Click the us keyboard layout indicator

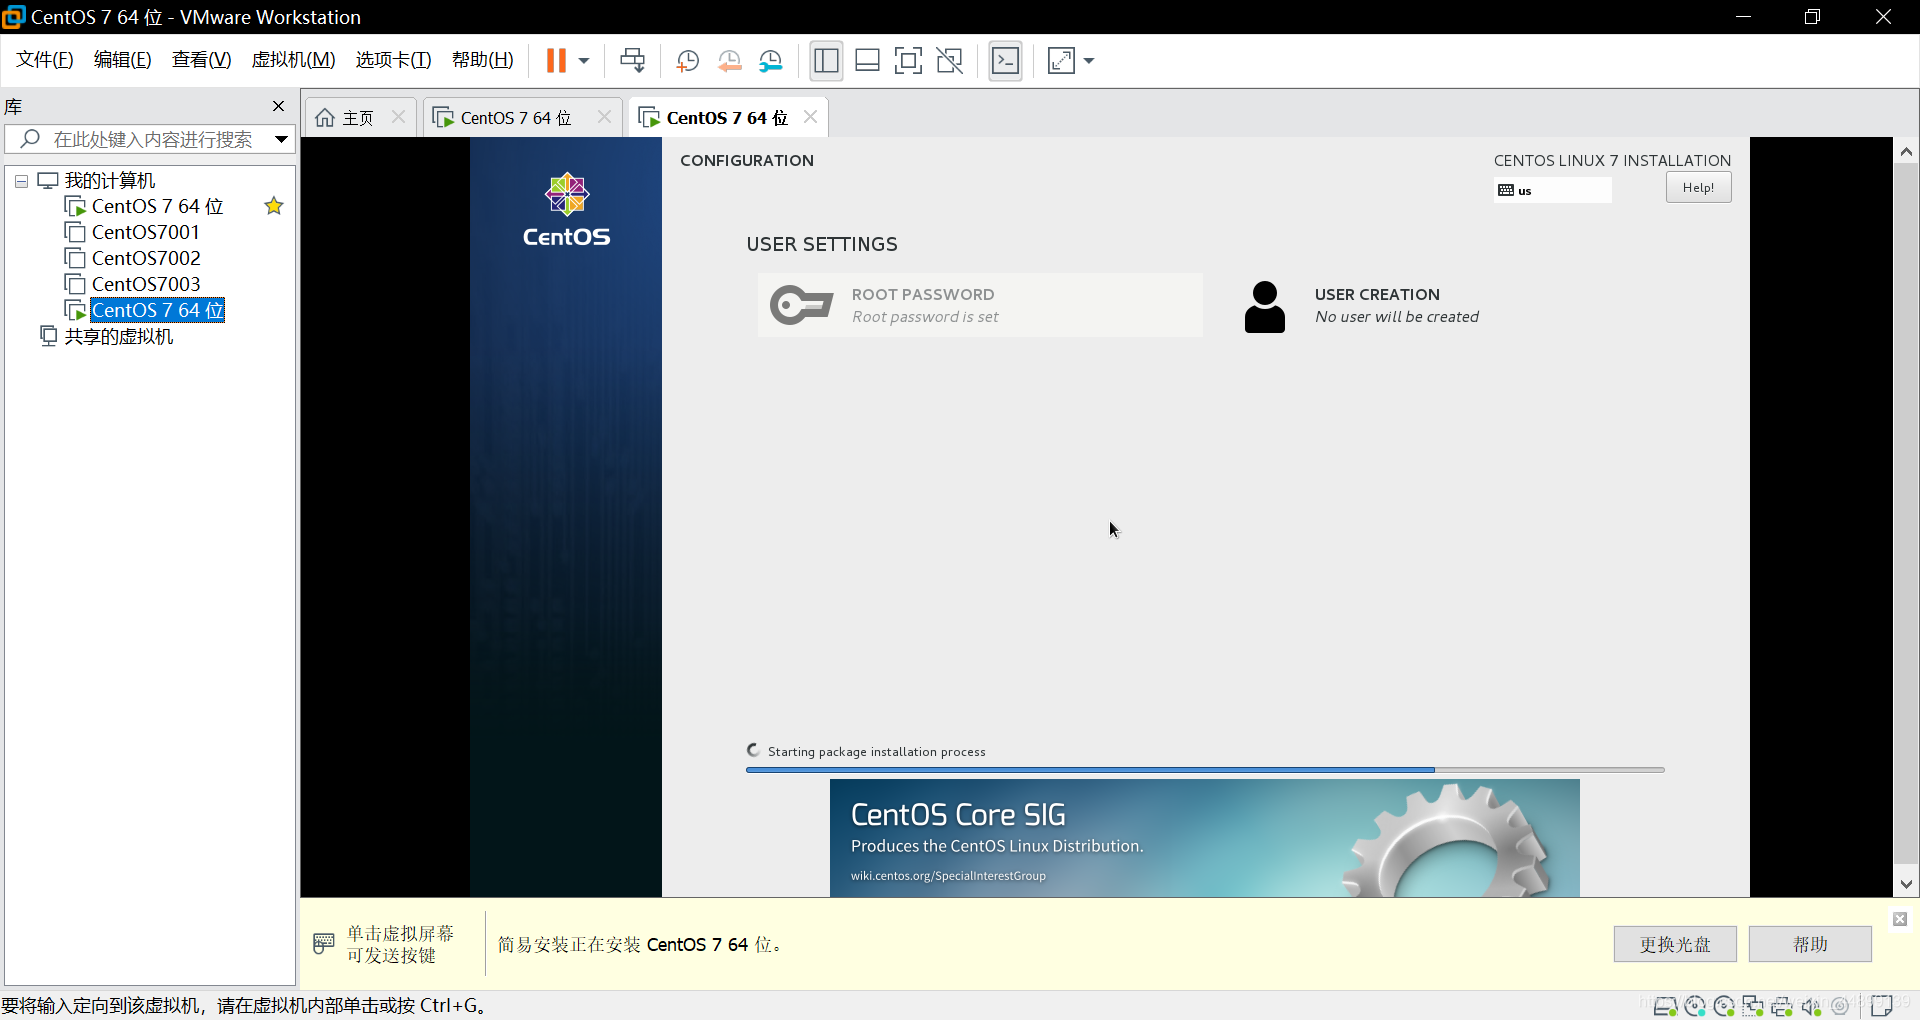tap(1552, 190)
